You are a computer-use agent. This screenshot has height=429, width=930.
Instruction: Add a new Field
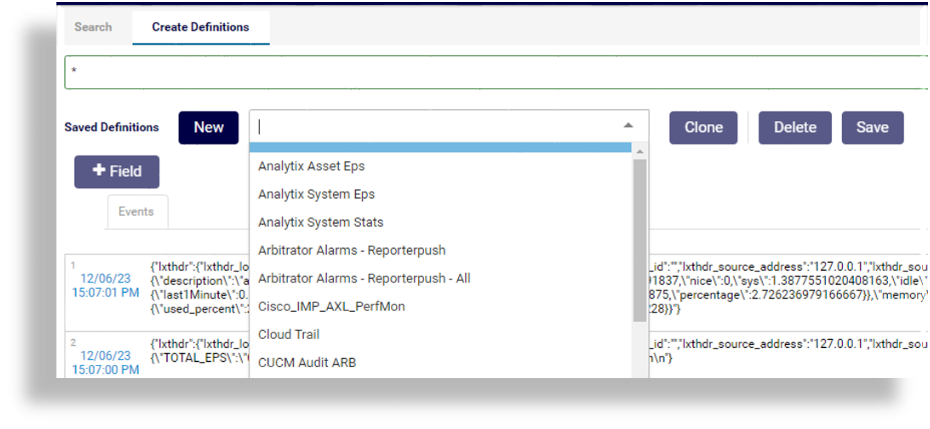116,171
